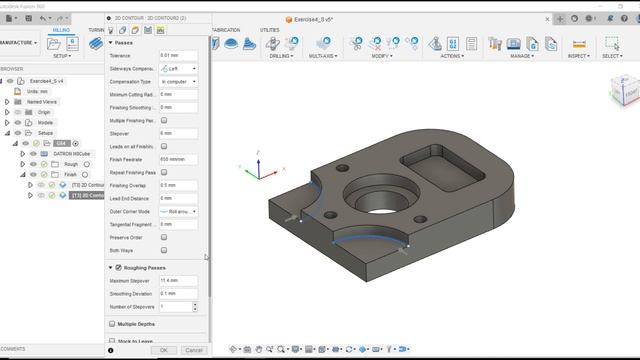The image size is (640, 360).
Task: Enable the Preserve Order checkbox
Action: pos(164,237)
